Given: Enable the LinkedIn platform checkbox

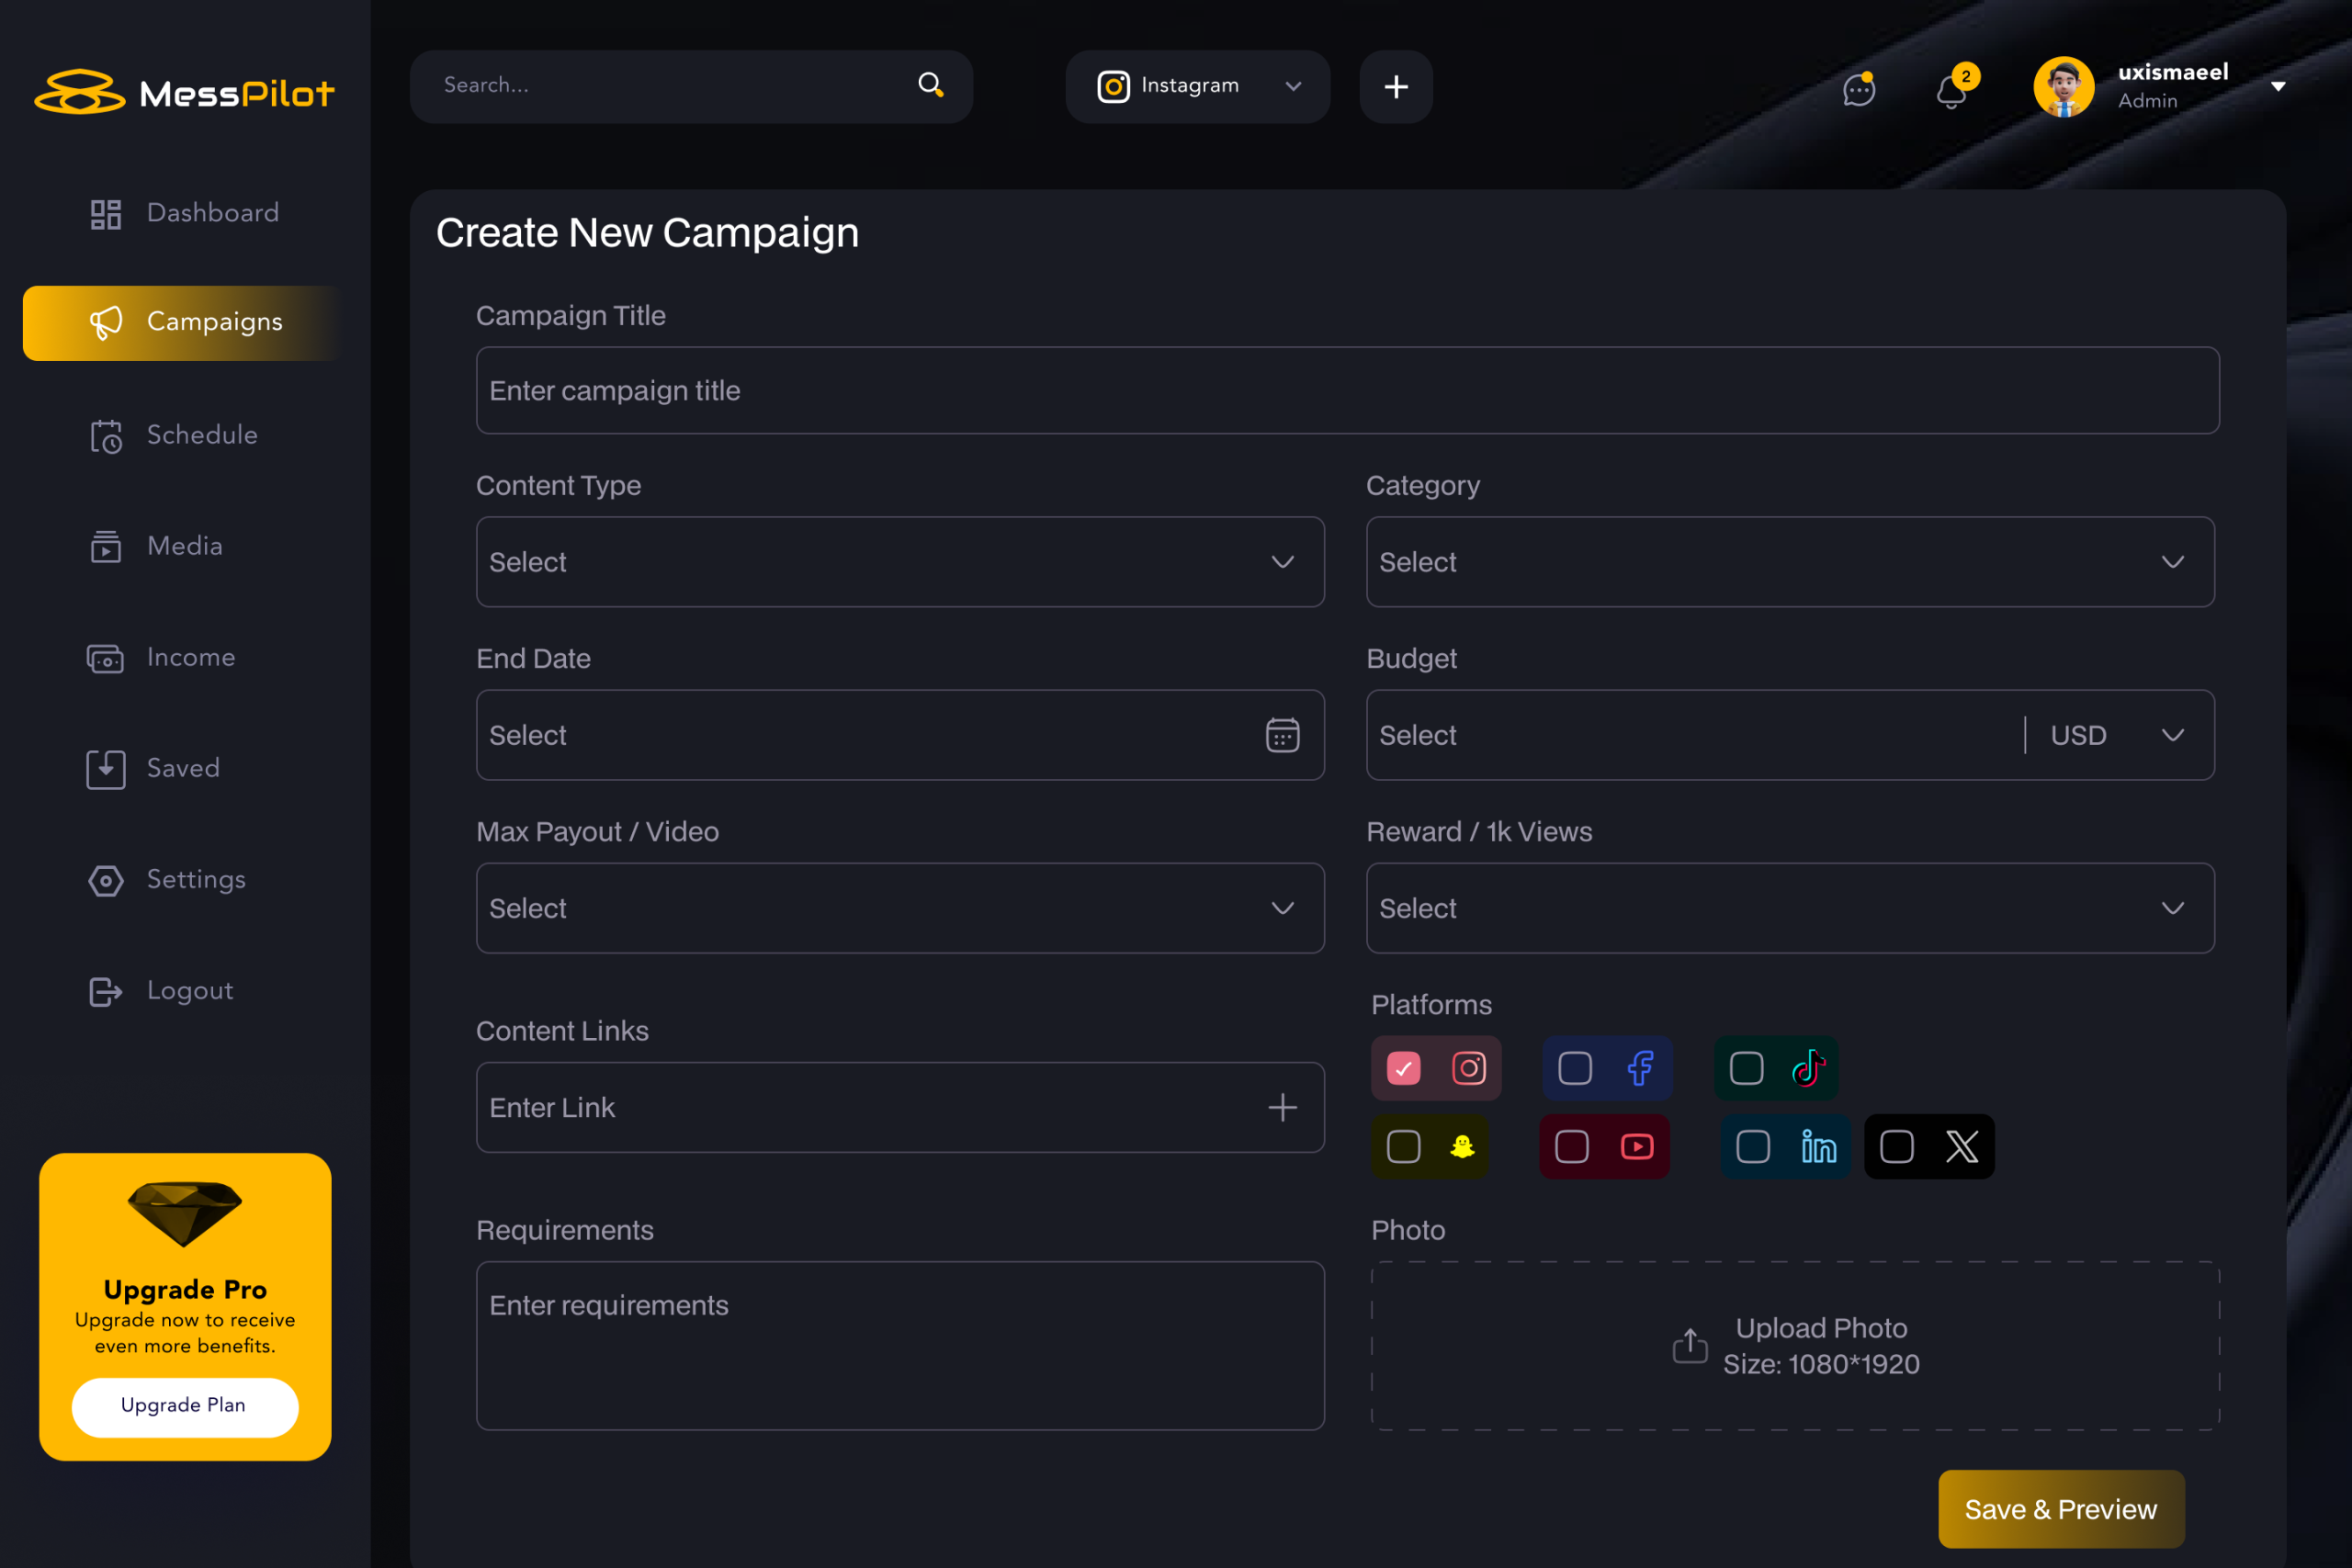Looking at the screenshot, I should [x=1752, y=1146].
